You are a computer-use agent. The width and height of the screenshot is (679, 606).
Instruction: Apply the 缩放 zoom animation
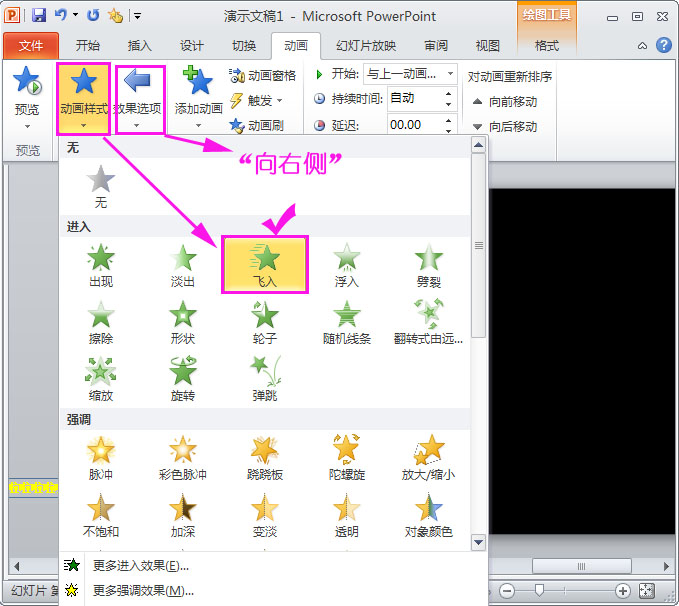[100, 379]
